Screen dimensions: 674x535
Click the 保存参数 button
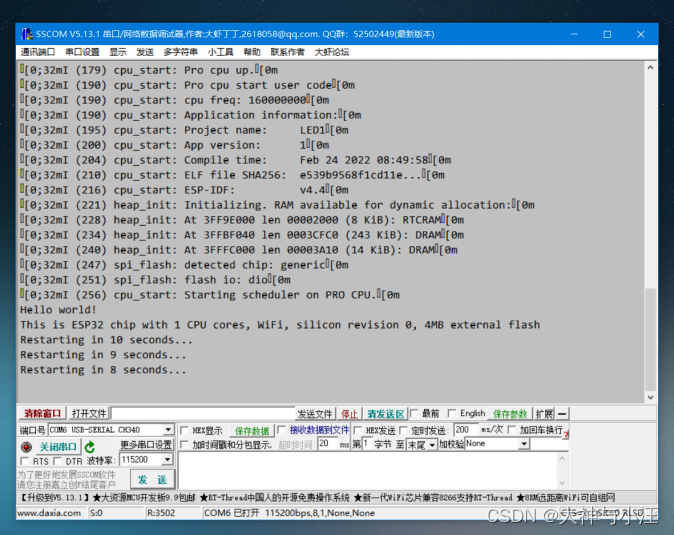pos(510,414)
